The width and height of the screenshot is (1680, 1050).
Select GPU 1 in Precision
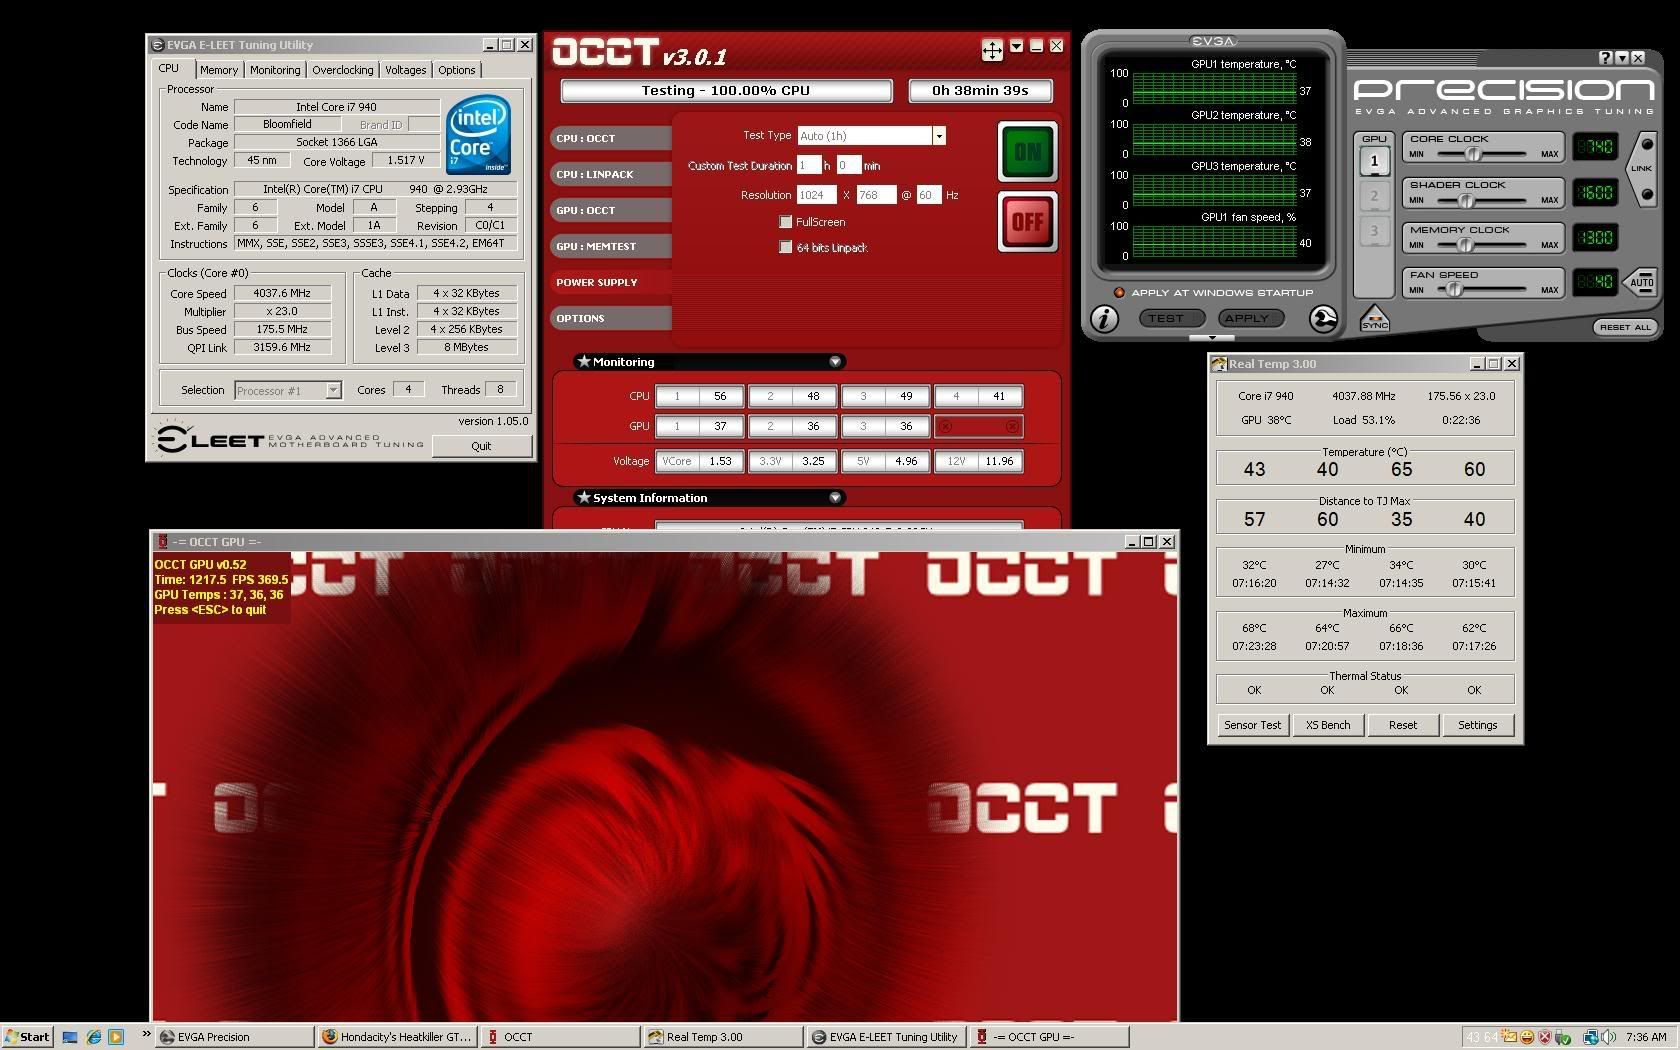point(1374,161)
